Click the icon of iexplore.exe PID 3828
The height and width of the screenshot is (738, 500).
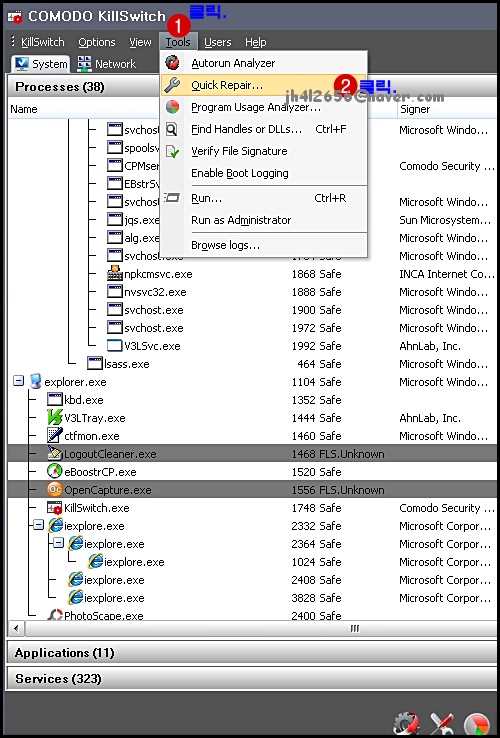coord(75,597)
